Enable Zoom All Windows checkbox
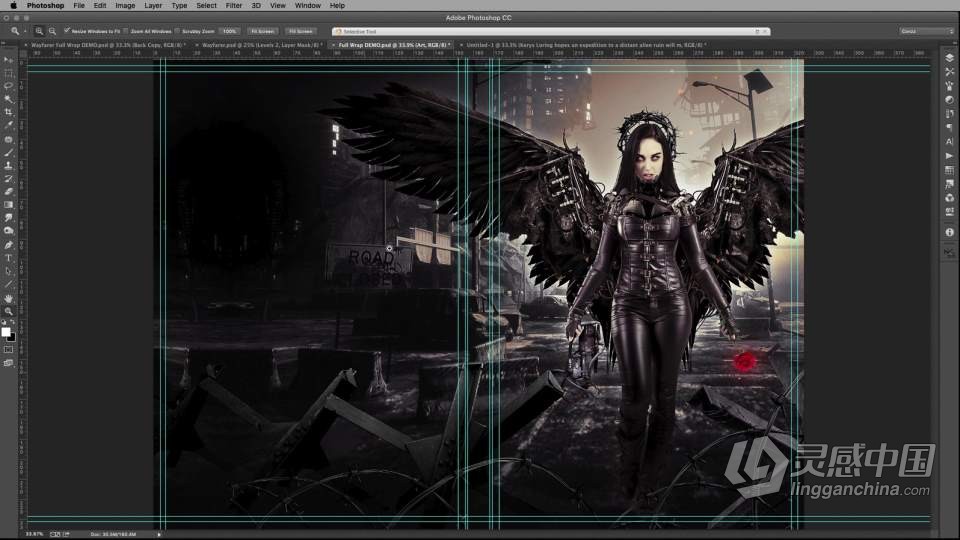Image resolution: width=960 pixels, height=540 pixels. [126, 31]
